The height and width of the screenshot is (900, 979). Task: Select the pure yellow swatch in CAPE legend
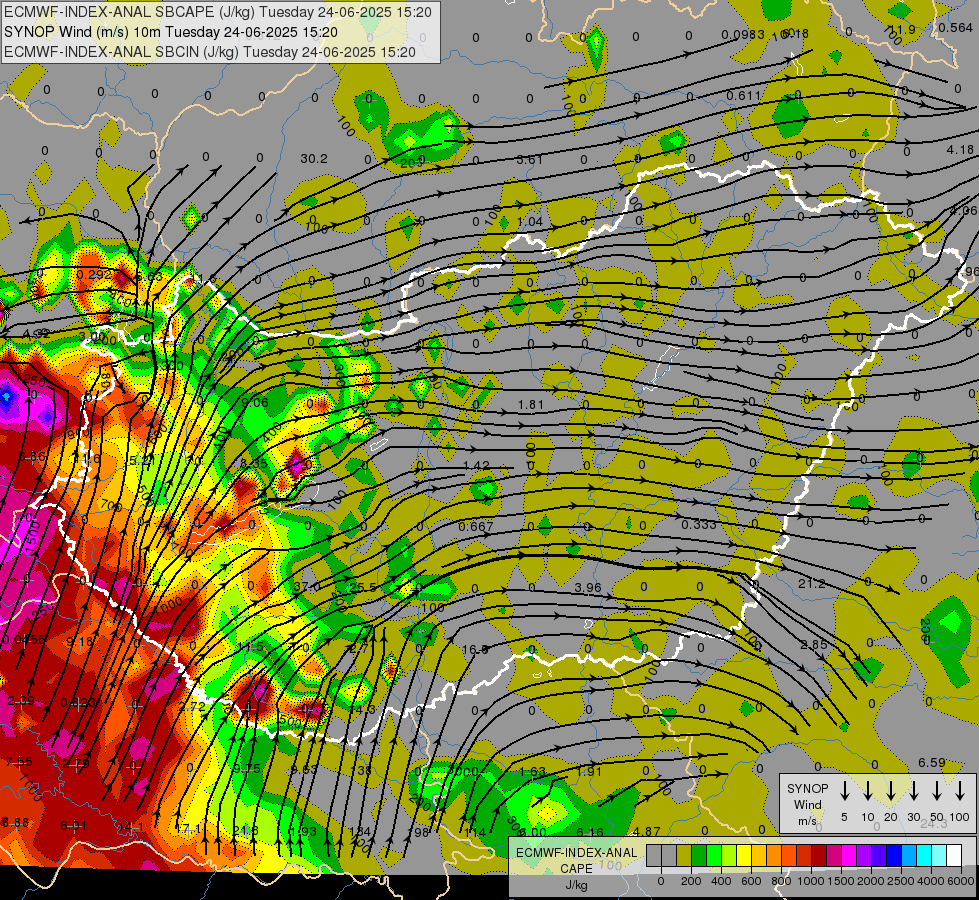(x=744, y=855)
